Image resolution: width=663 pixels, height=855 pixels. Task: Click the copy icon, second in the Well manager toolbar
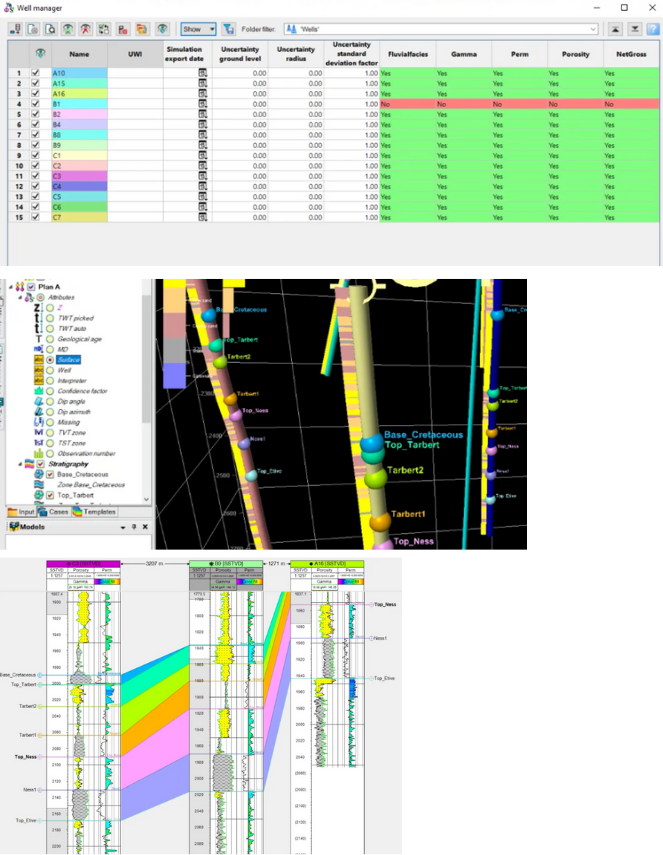tap(33, 29)
